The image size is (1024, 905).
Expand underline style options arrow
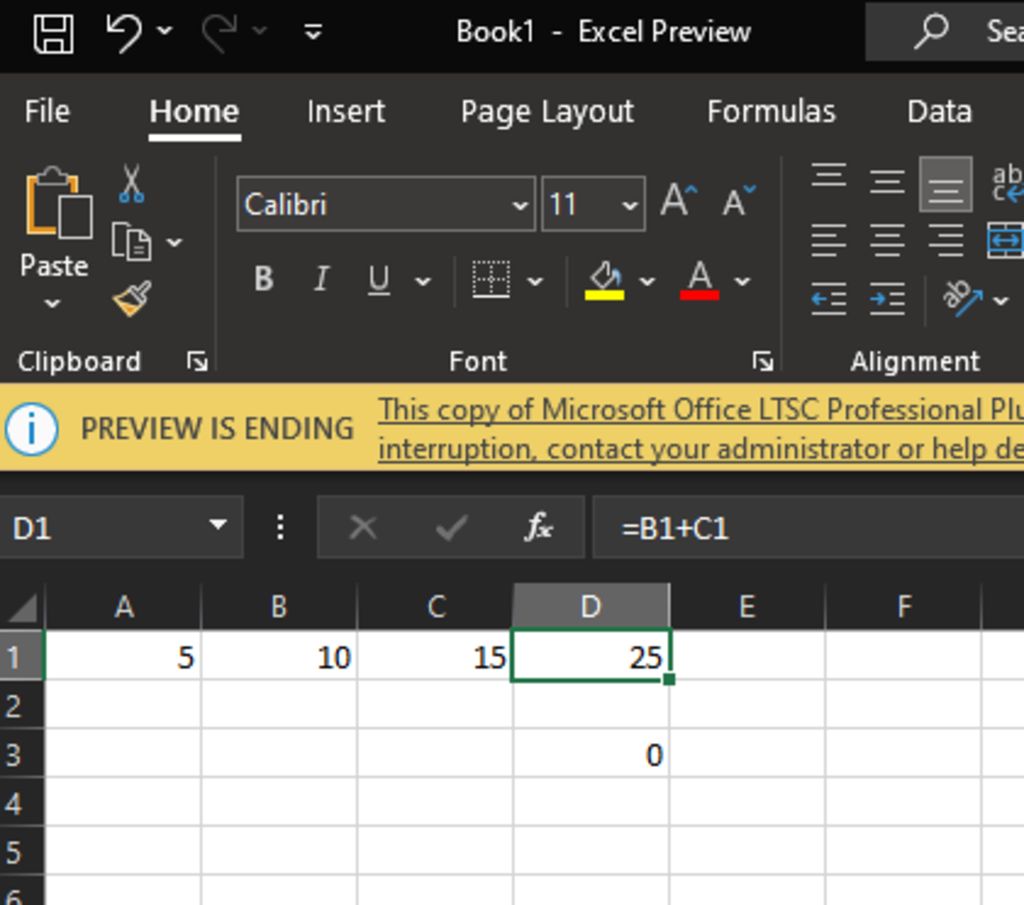423,281
